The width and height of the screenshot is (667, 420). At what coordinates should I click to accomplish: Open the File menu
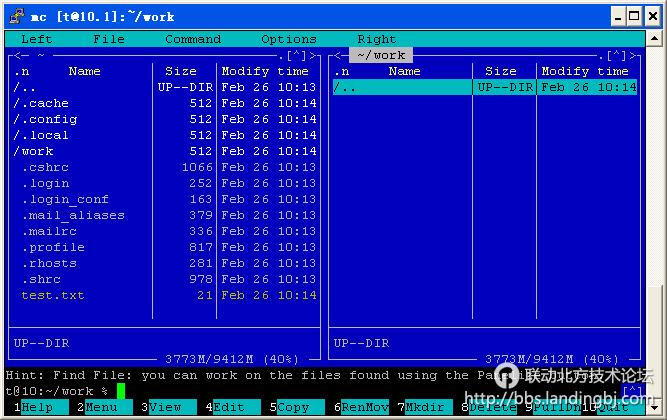coord(109,39)
